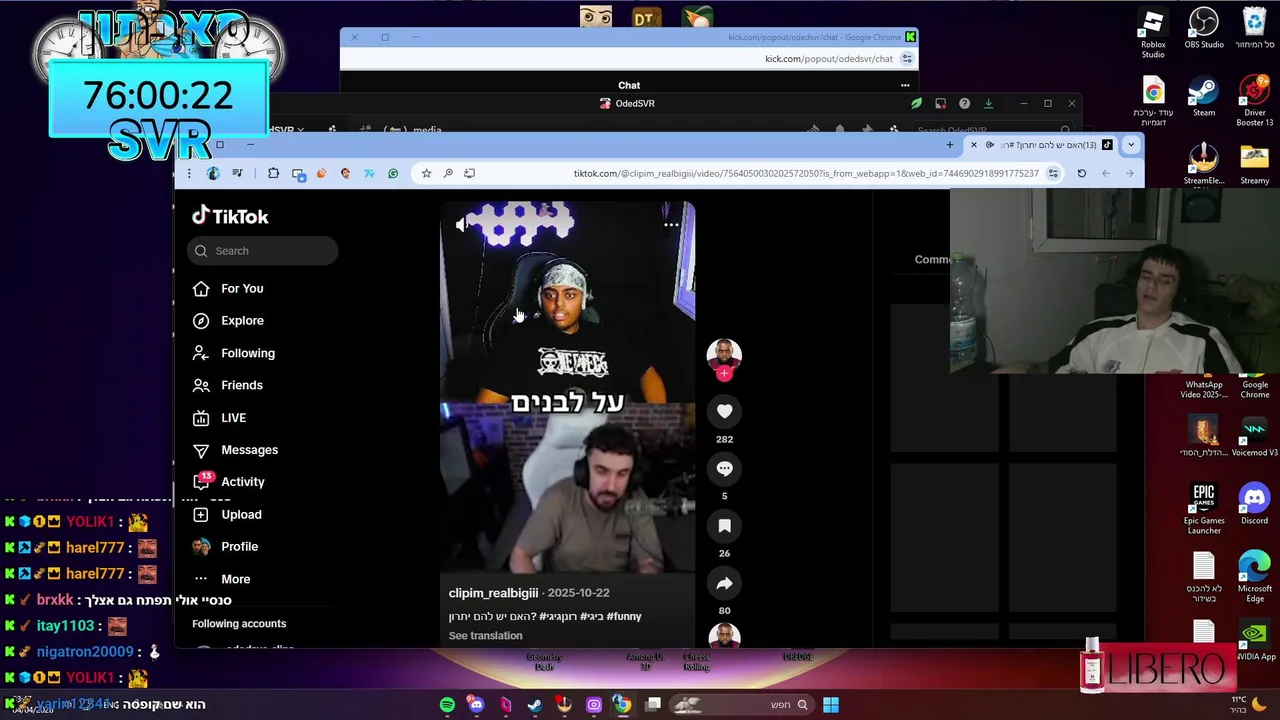Open three-dot menu in Kick Chat popout
The width and height of the screenshot is (1280, 720).
(905, 85)
